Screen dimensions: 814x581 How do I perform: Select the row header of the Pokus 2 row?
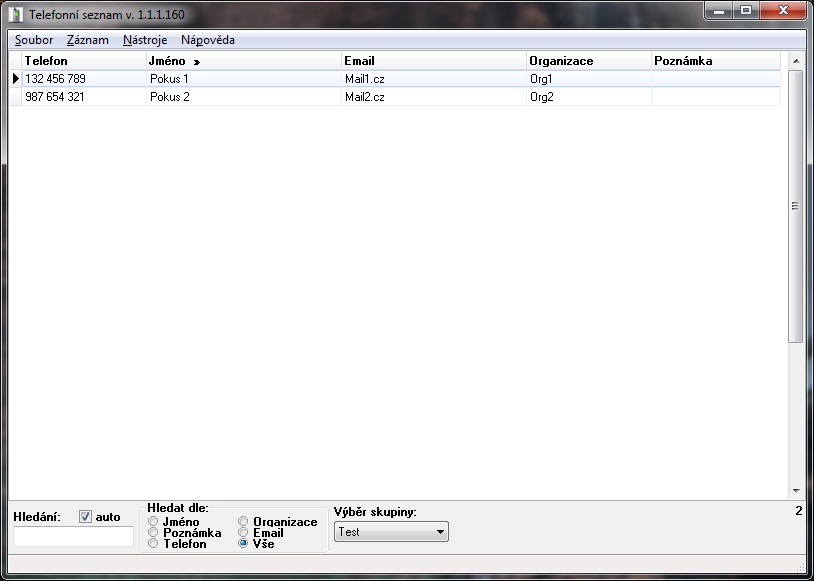(x=16, y=97)
